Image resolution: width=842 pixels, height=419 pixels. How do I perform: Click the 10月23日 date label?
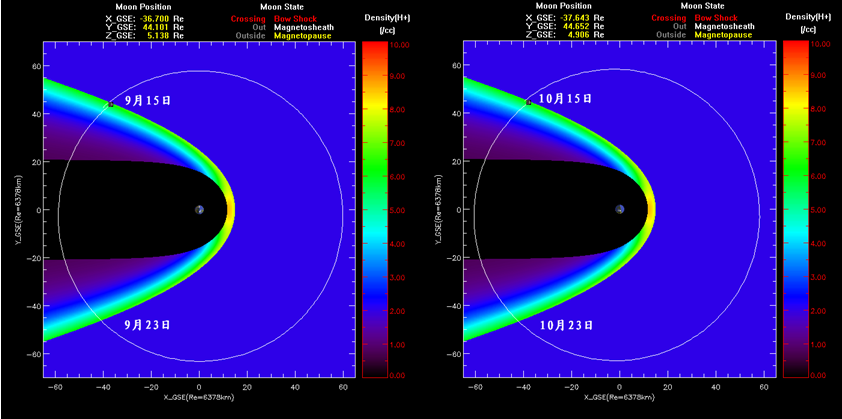[x=567, y=325]
